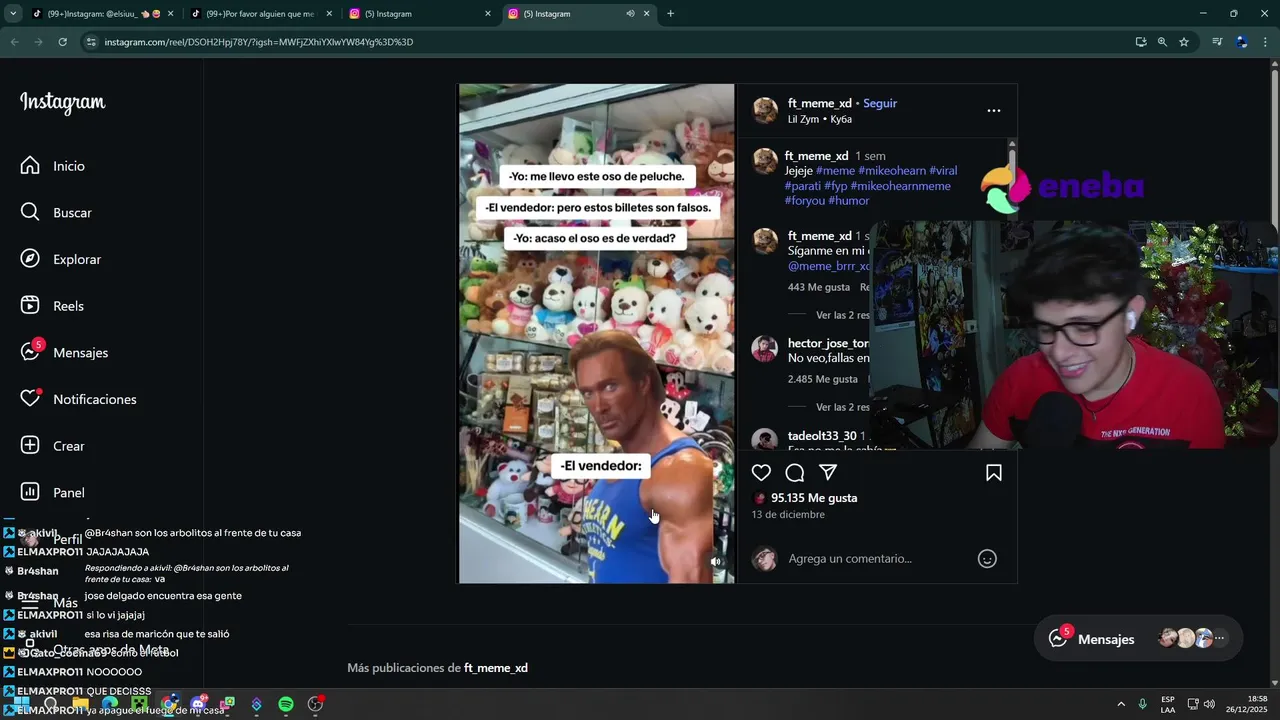Screen dimensions: 1280x720
Task: View site information icon in address bar
Action: (x=91, y=42)
